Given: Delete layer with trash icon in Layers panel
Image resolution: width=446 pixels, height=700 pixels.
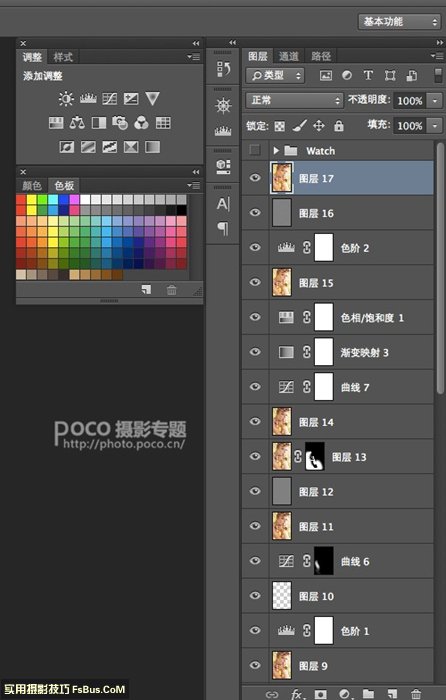Looking at the screenshot, I should pos(416,694).
